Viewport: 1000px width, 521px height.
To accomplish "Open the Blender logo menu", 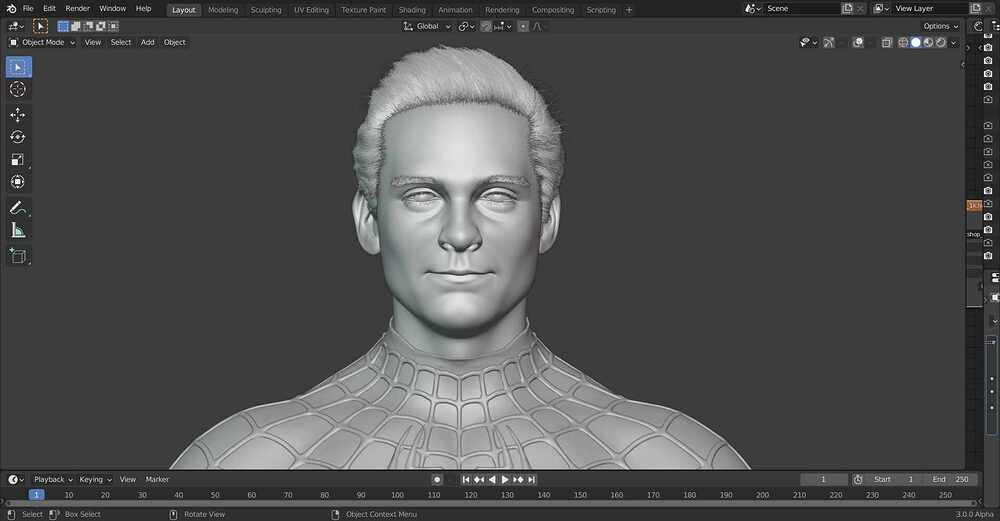I will coord(11,9).
